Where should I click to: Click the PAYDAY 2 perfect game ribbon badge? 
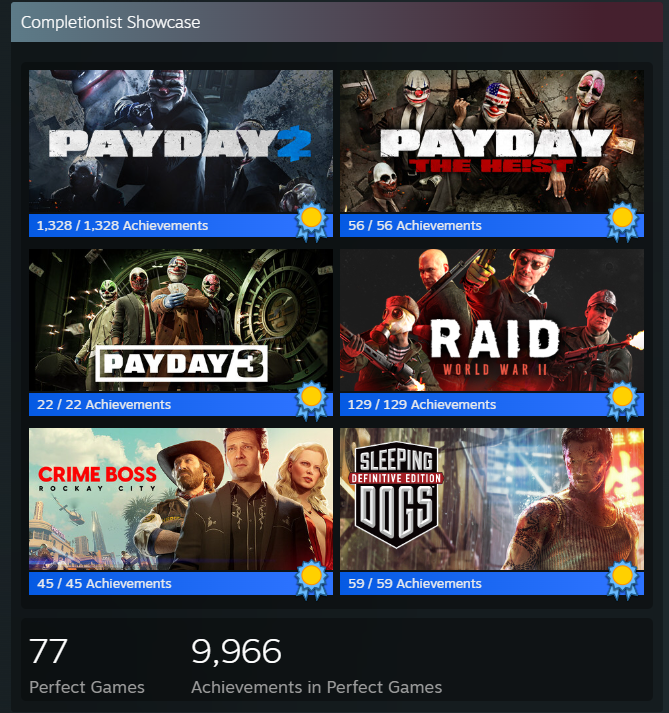coord(312,221)
